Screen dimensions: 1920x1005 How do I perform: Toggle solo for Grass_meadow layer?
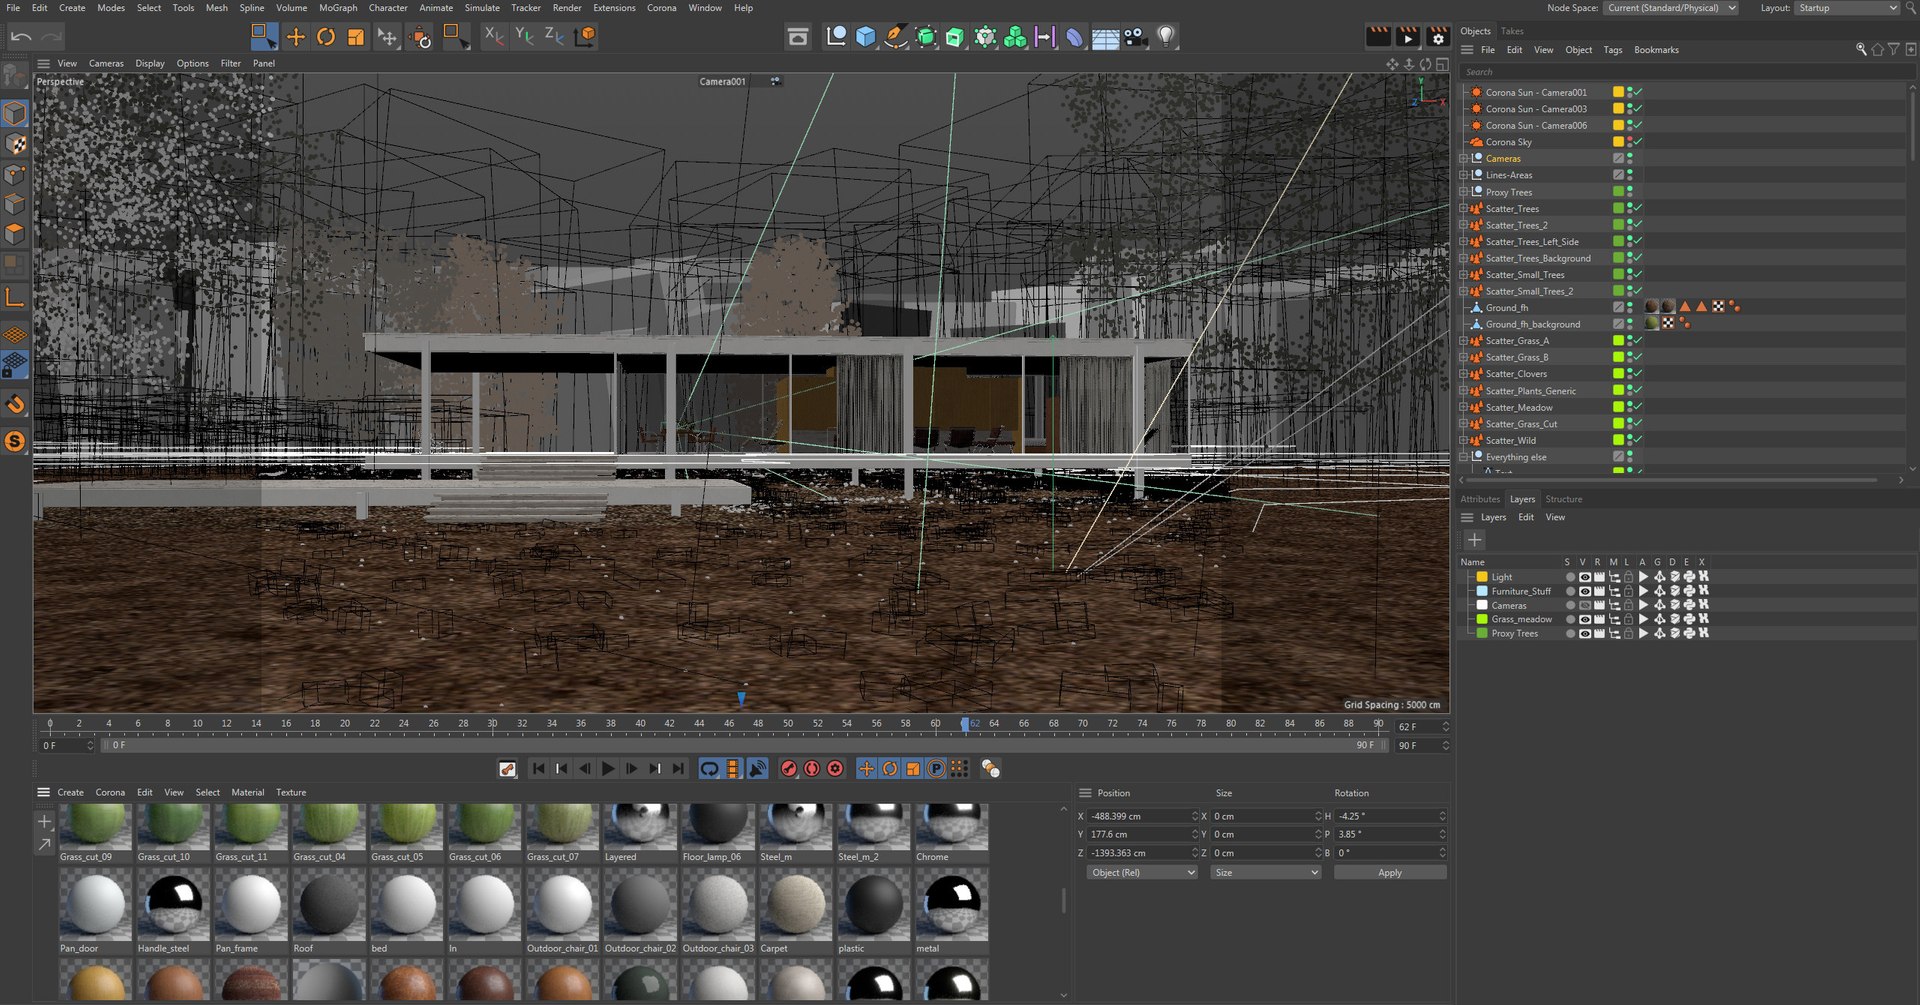point(1570,619)
